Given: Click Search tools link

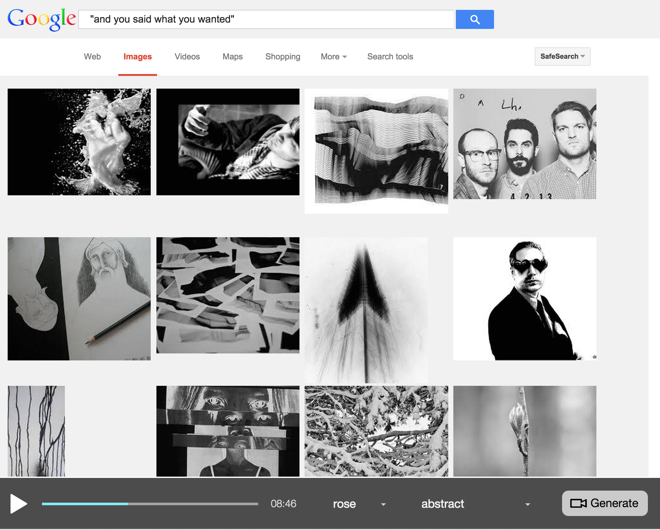Looking at the screenshot, I should click(390, 57).
